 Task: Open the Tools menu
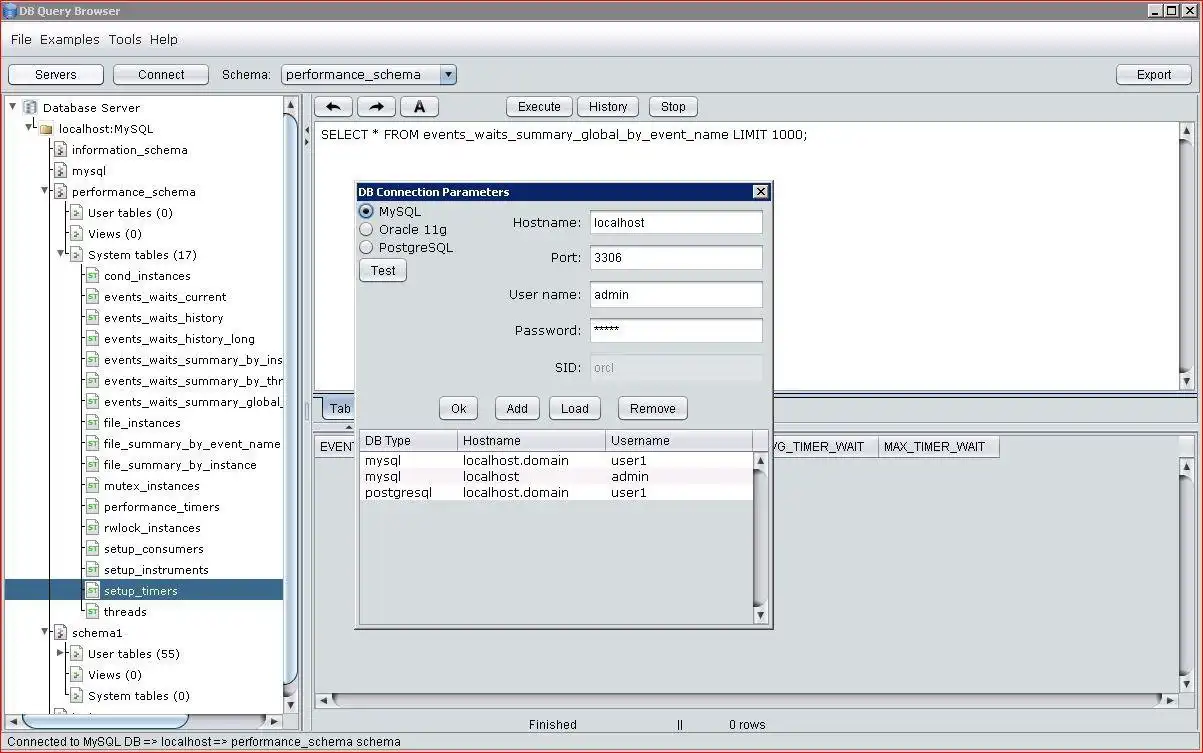coord(125,40)
